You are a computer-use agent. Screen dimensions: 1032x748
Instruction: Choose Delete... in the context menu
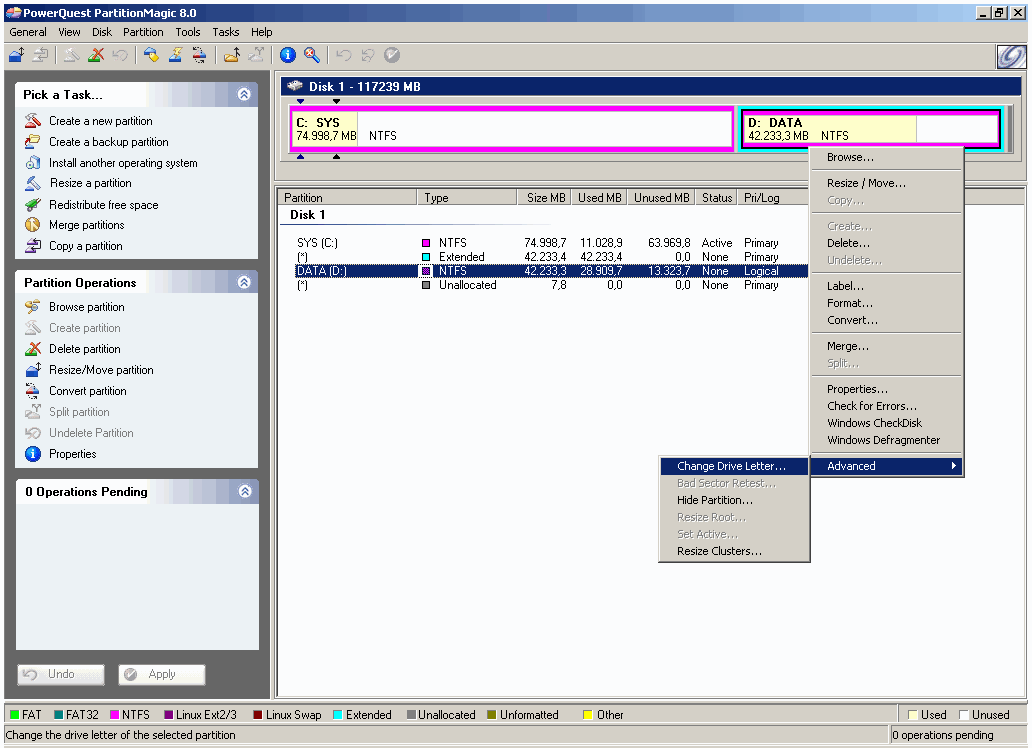click(x=887, y=243)
